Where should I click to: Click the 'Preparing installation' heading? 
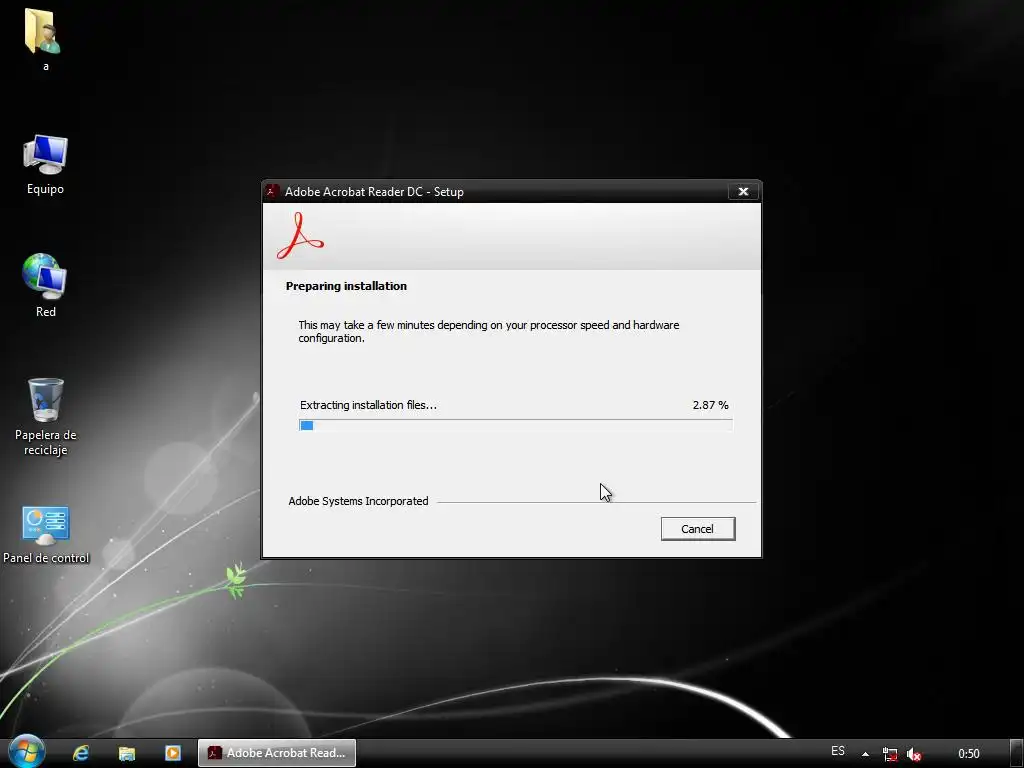click(x=346, y=286)
